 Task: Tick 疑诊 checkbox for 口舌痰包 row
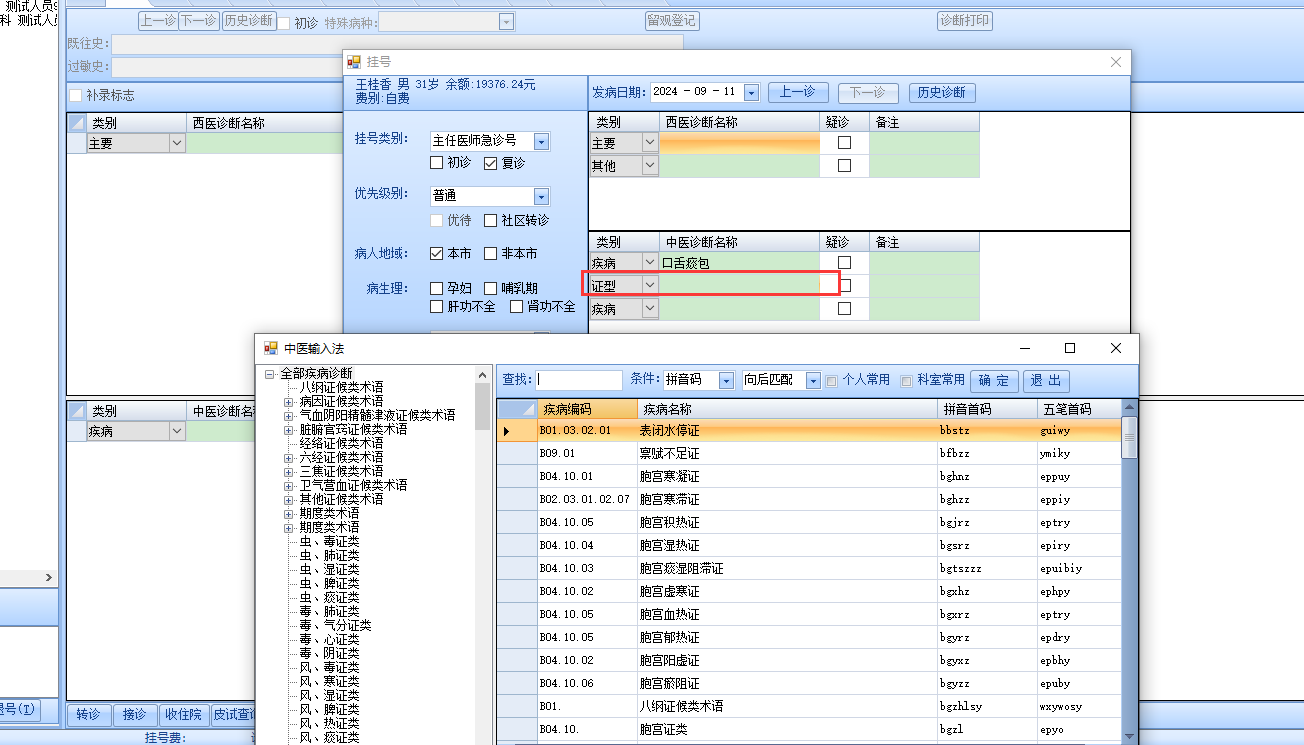844,263
